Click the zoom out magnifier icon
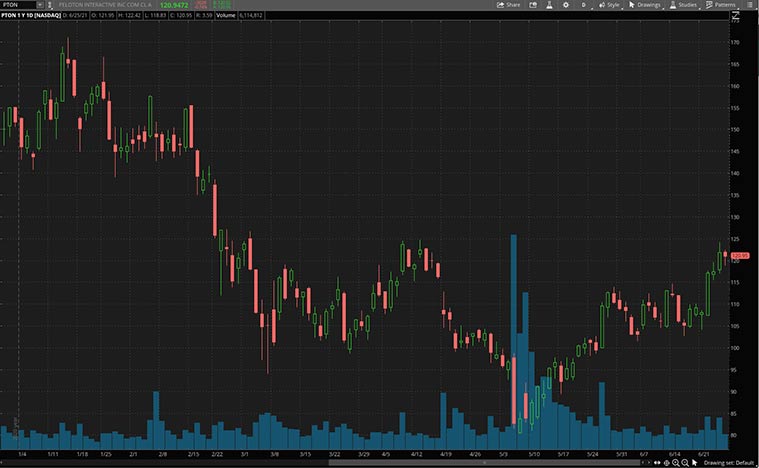This screenshot has height=468, width=759. (685, 463)
